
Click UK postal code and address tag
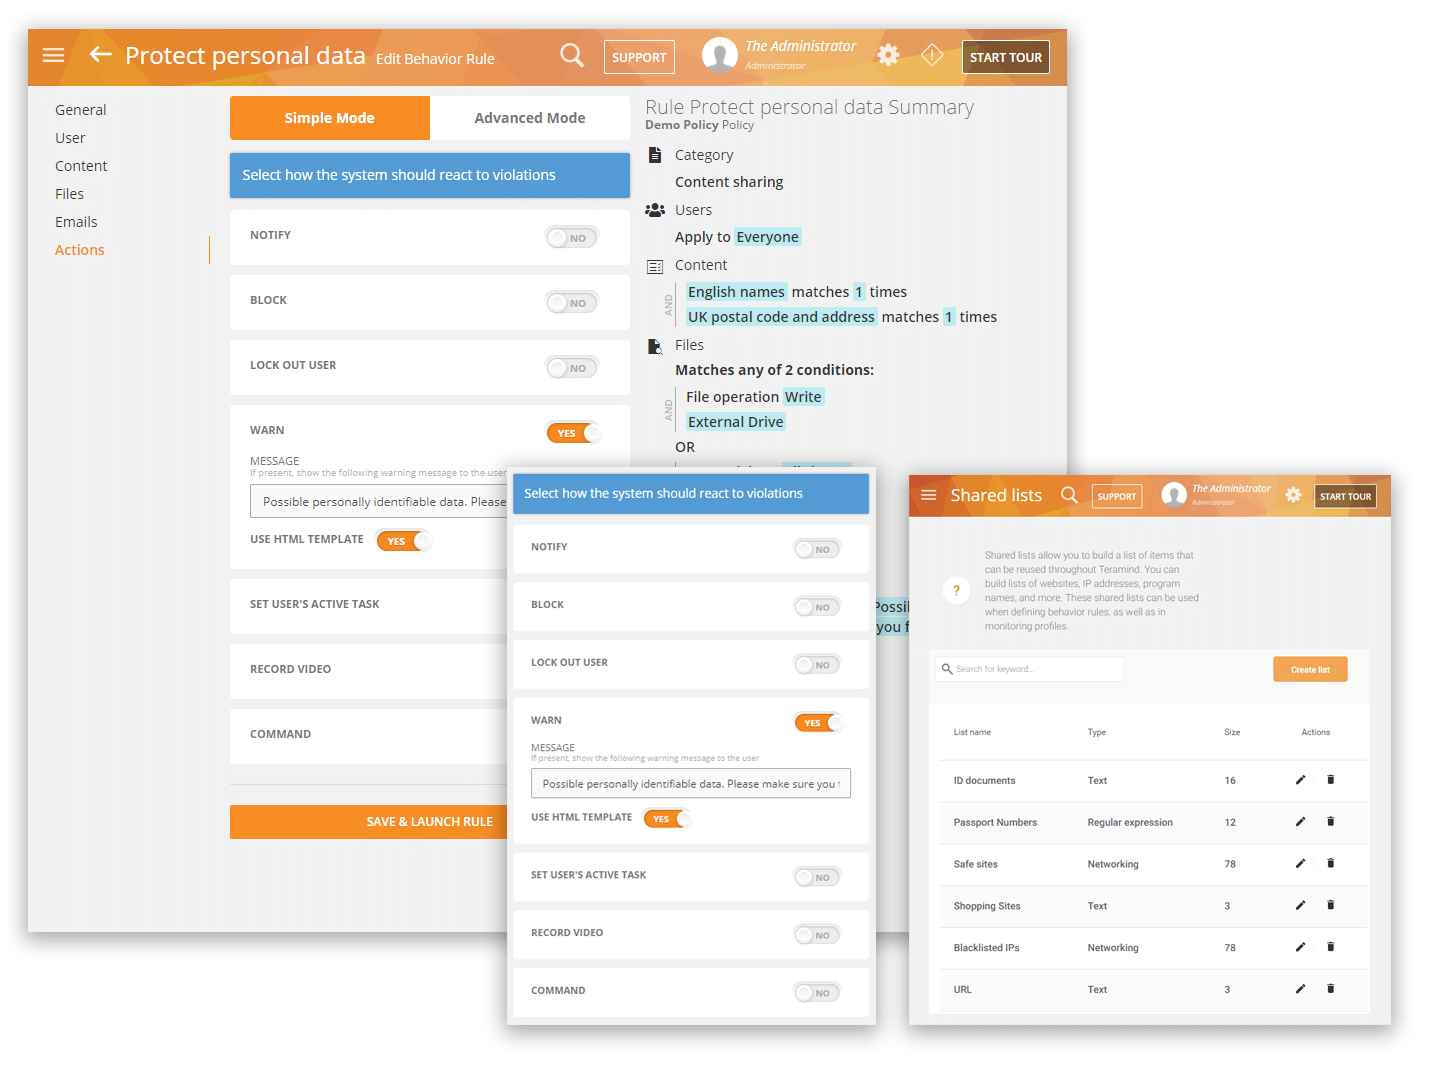tap(782, 317)
